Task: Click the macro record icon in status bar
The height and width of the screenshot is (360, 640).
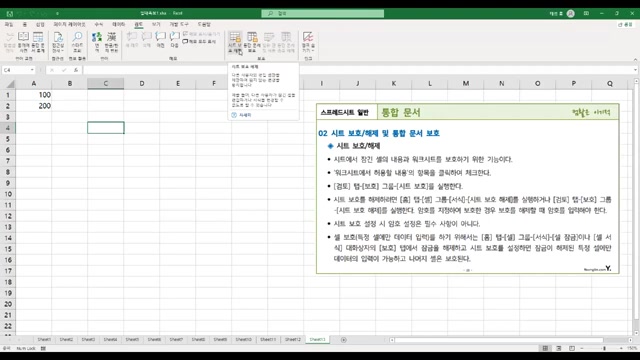Action: [43, 349]
